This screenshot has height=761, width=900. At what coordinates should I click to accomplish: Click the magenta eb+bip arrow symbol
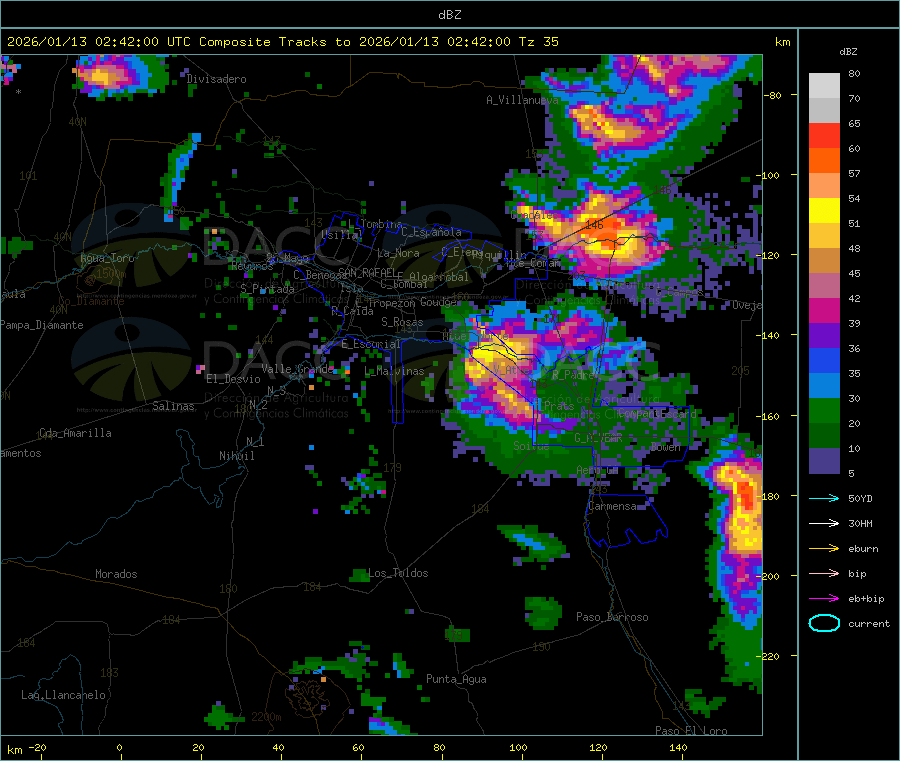tap(824, 599)
